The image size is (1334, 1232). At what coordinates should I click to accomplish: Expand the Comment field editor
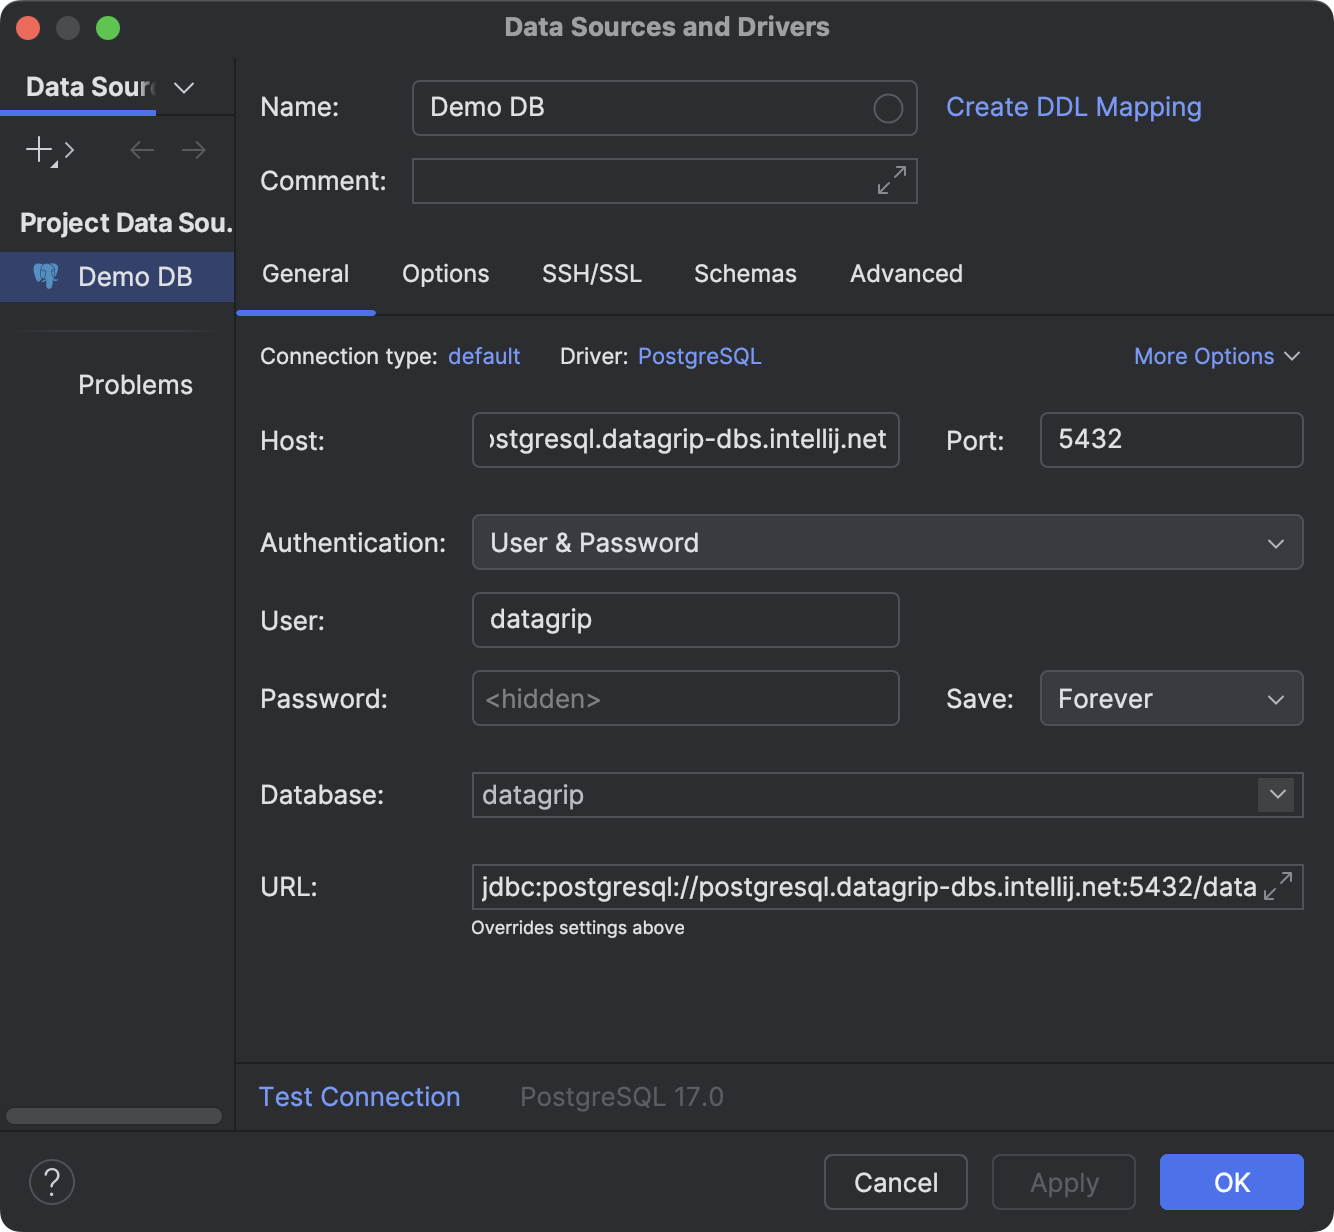(x=890, y=181)
